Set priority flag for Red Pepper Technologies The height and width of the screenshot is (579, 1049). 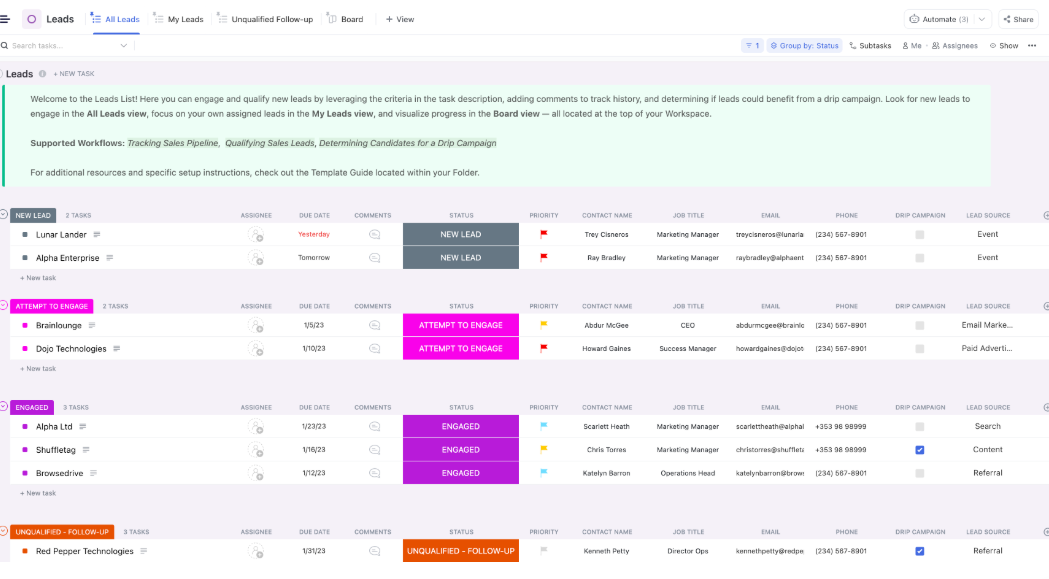coord(544,551)
